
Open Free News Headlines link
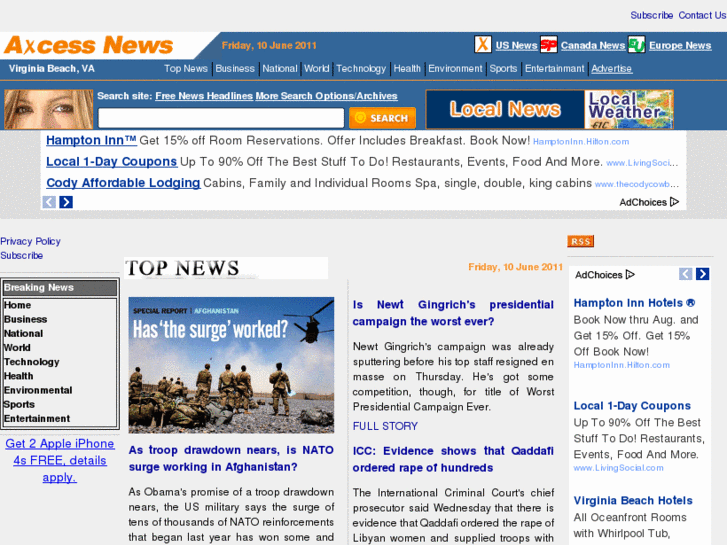pyautogui.click(x=204, y=96)
